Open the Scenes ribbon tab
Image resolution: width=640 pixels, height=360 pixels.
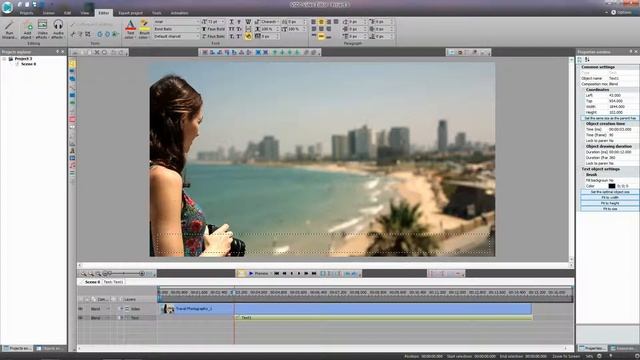coord(49,13)
